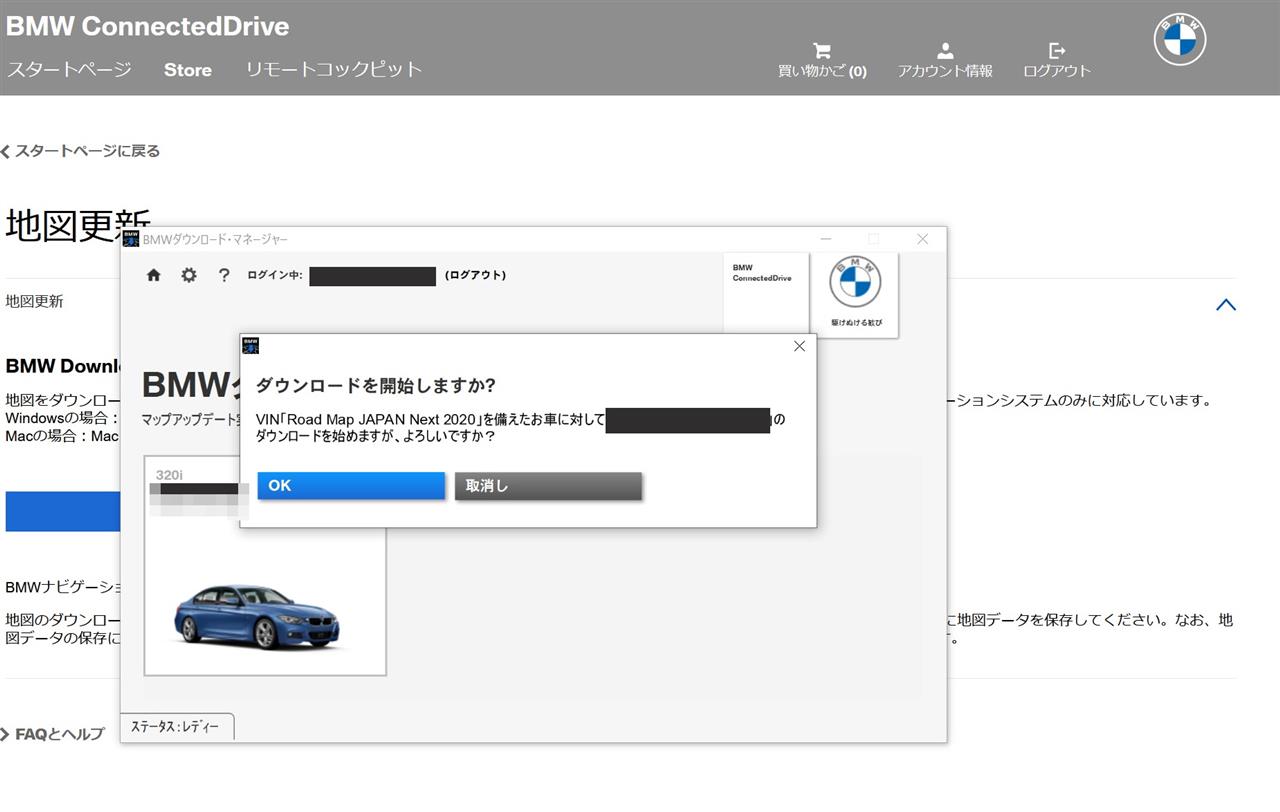This screenshot has height=812, width=1280.
Task: Click the dialog's small BMW app icon
Action: click(x=251, y=346)
